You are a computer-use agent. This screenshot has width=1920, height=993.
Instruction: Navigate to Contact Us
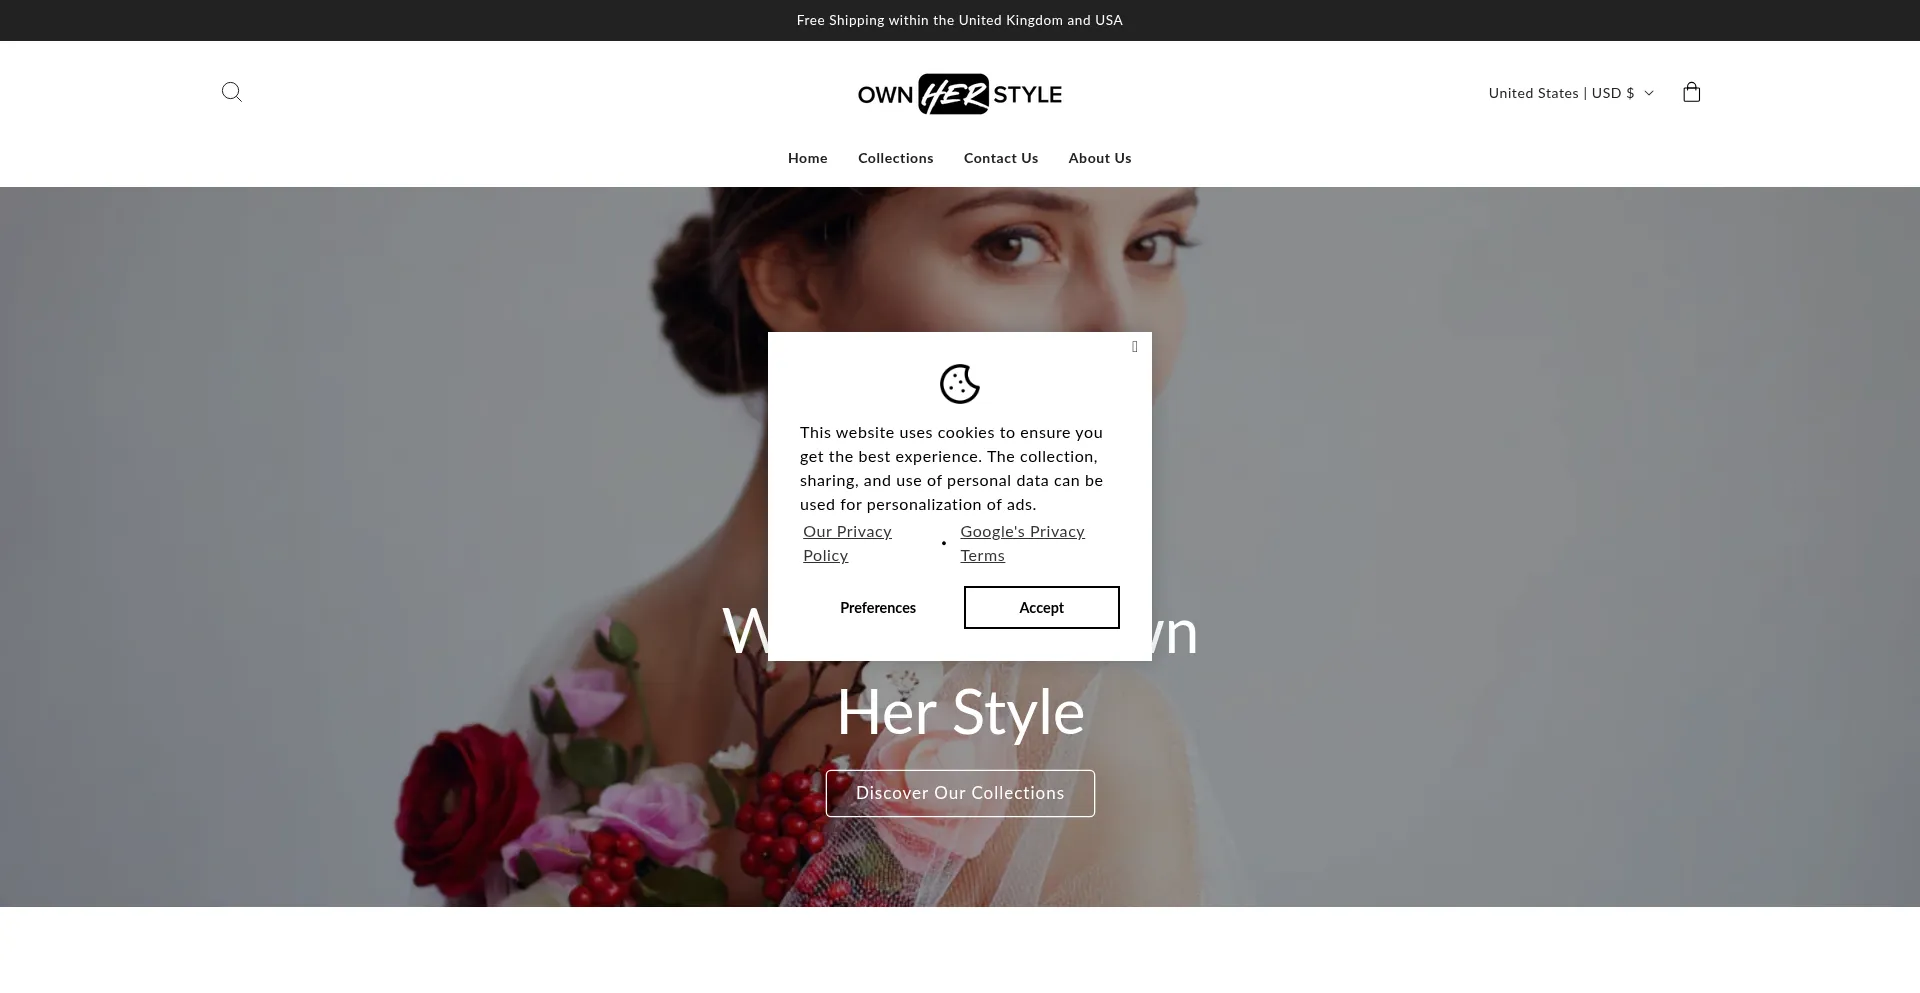click(x=1001, y=158)
